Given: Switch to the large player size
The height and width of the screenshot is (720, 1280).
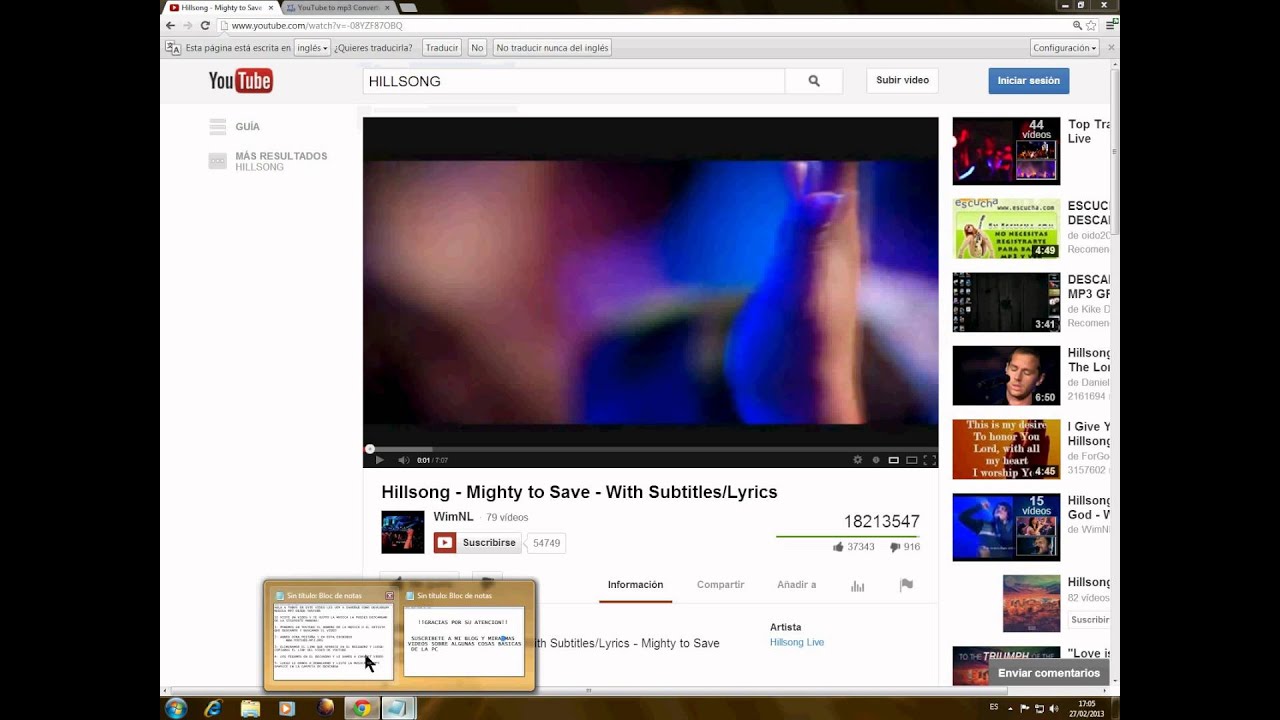Looking at the screenshot, I should coord(911,460).
